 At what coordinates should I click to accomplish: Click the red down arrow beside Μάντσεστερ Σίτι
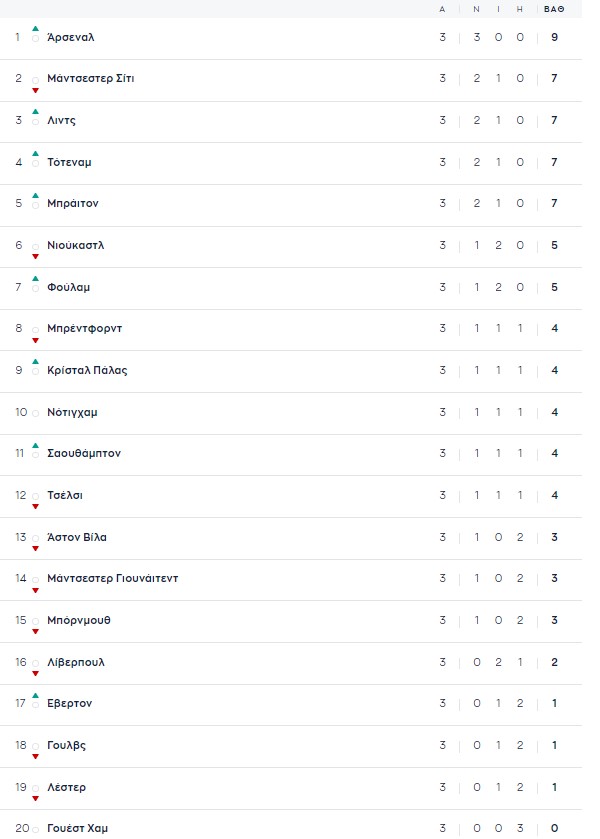pos(35,89)
